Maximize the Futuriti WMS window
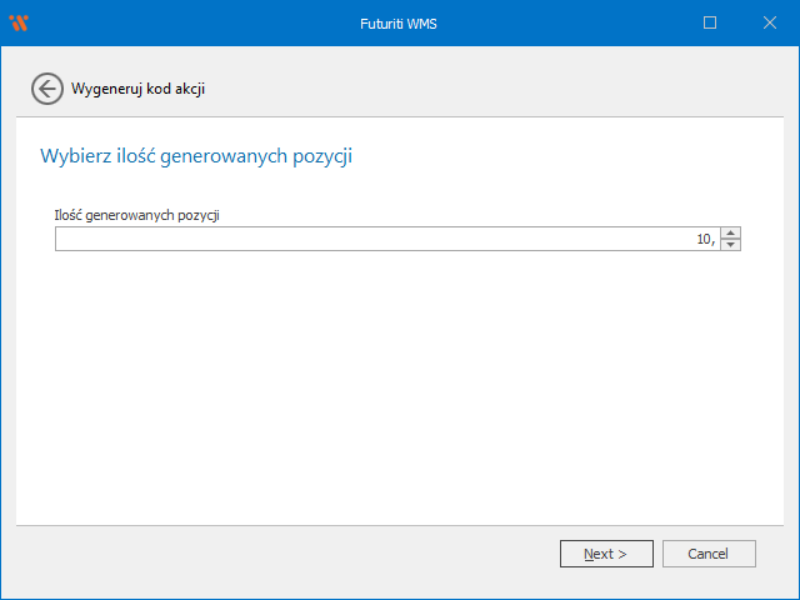Screen dimensions: 800x600 pos(710,23)
